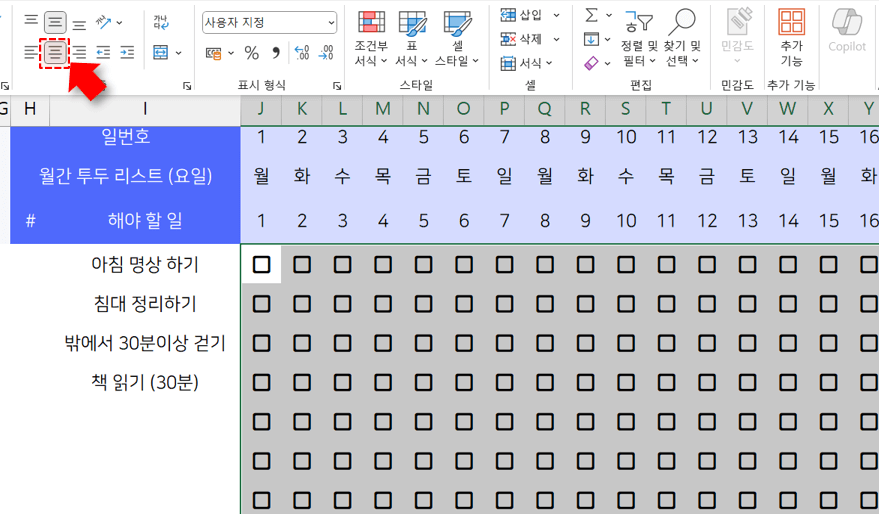Apply bottom vertical alignment

79,24
